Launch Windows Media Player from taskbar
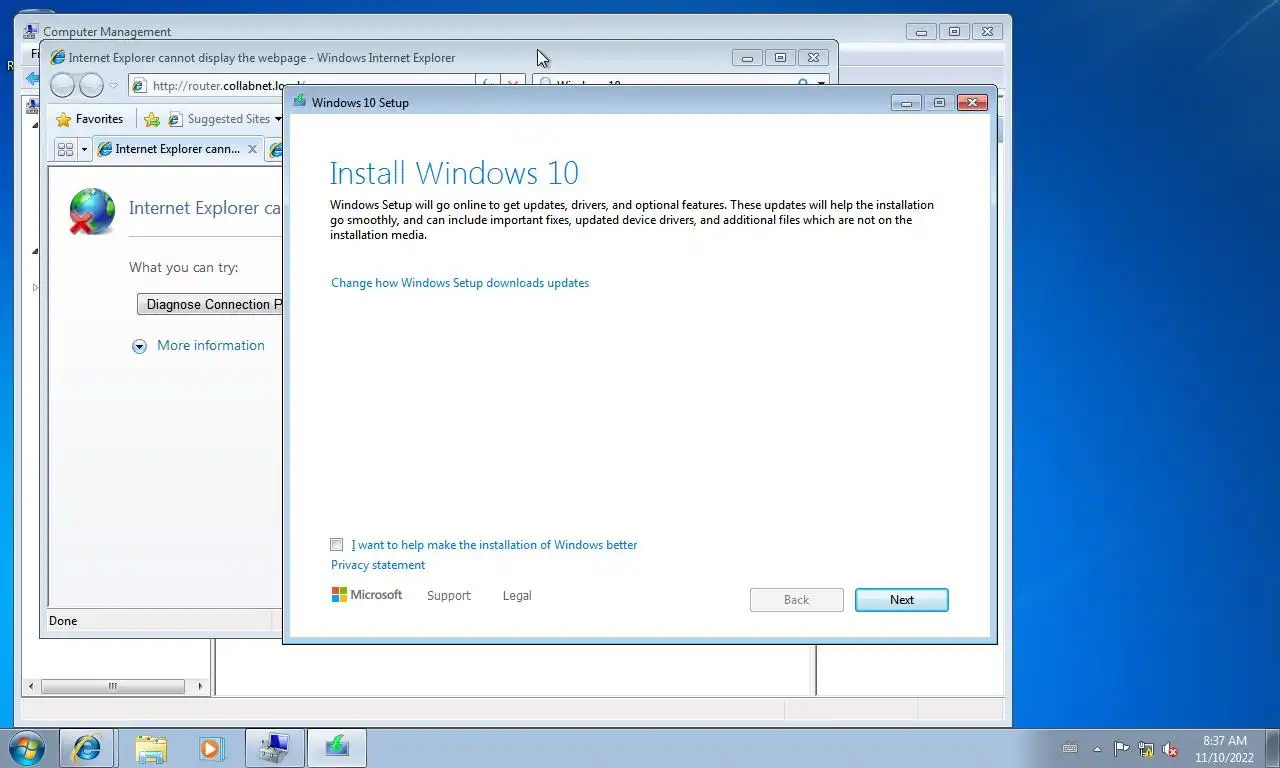Screen dimensions: 1280x768 tap(210, 747)
